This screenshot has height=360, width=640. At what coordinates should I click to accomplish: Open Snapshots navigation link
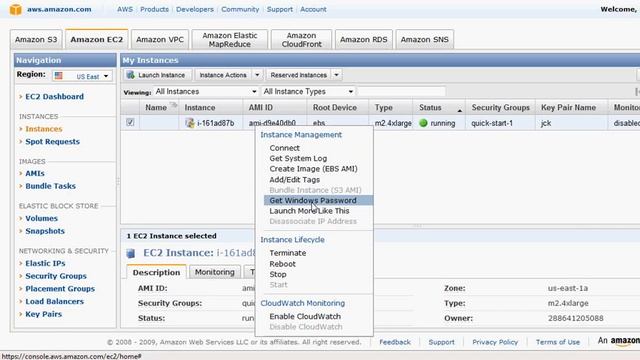(x=45, y=231)
